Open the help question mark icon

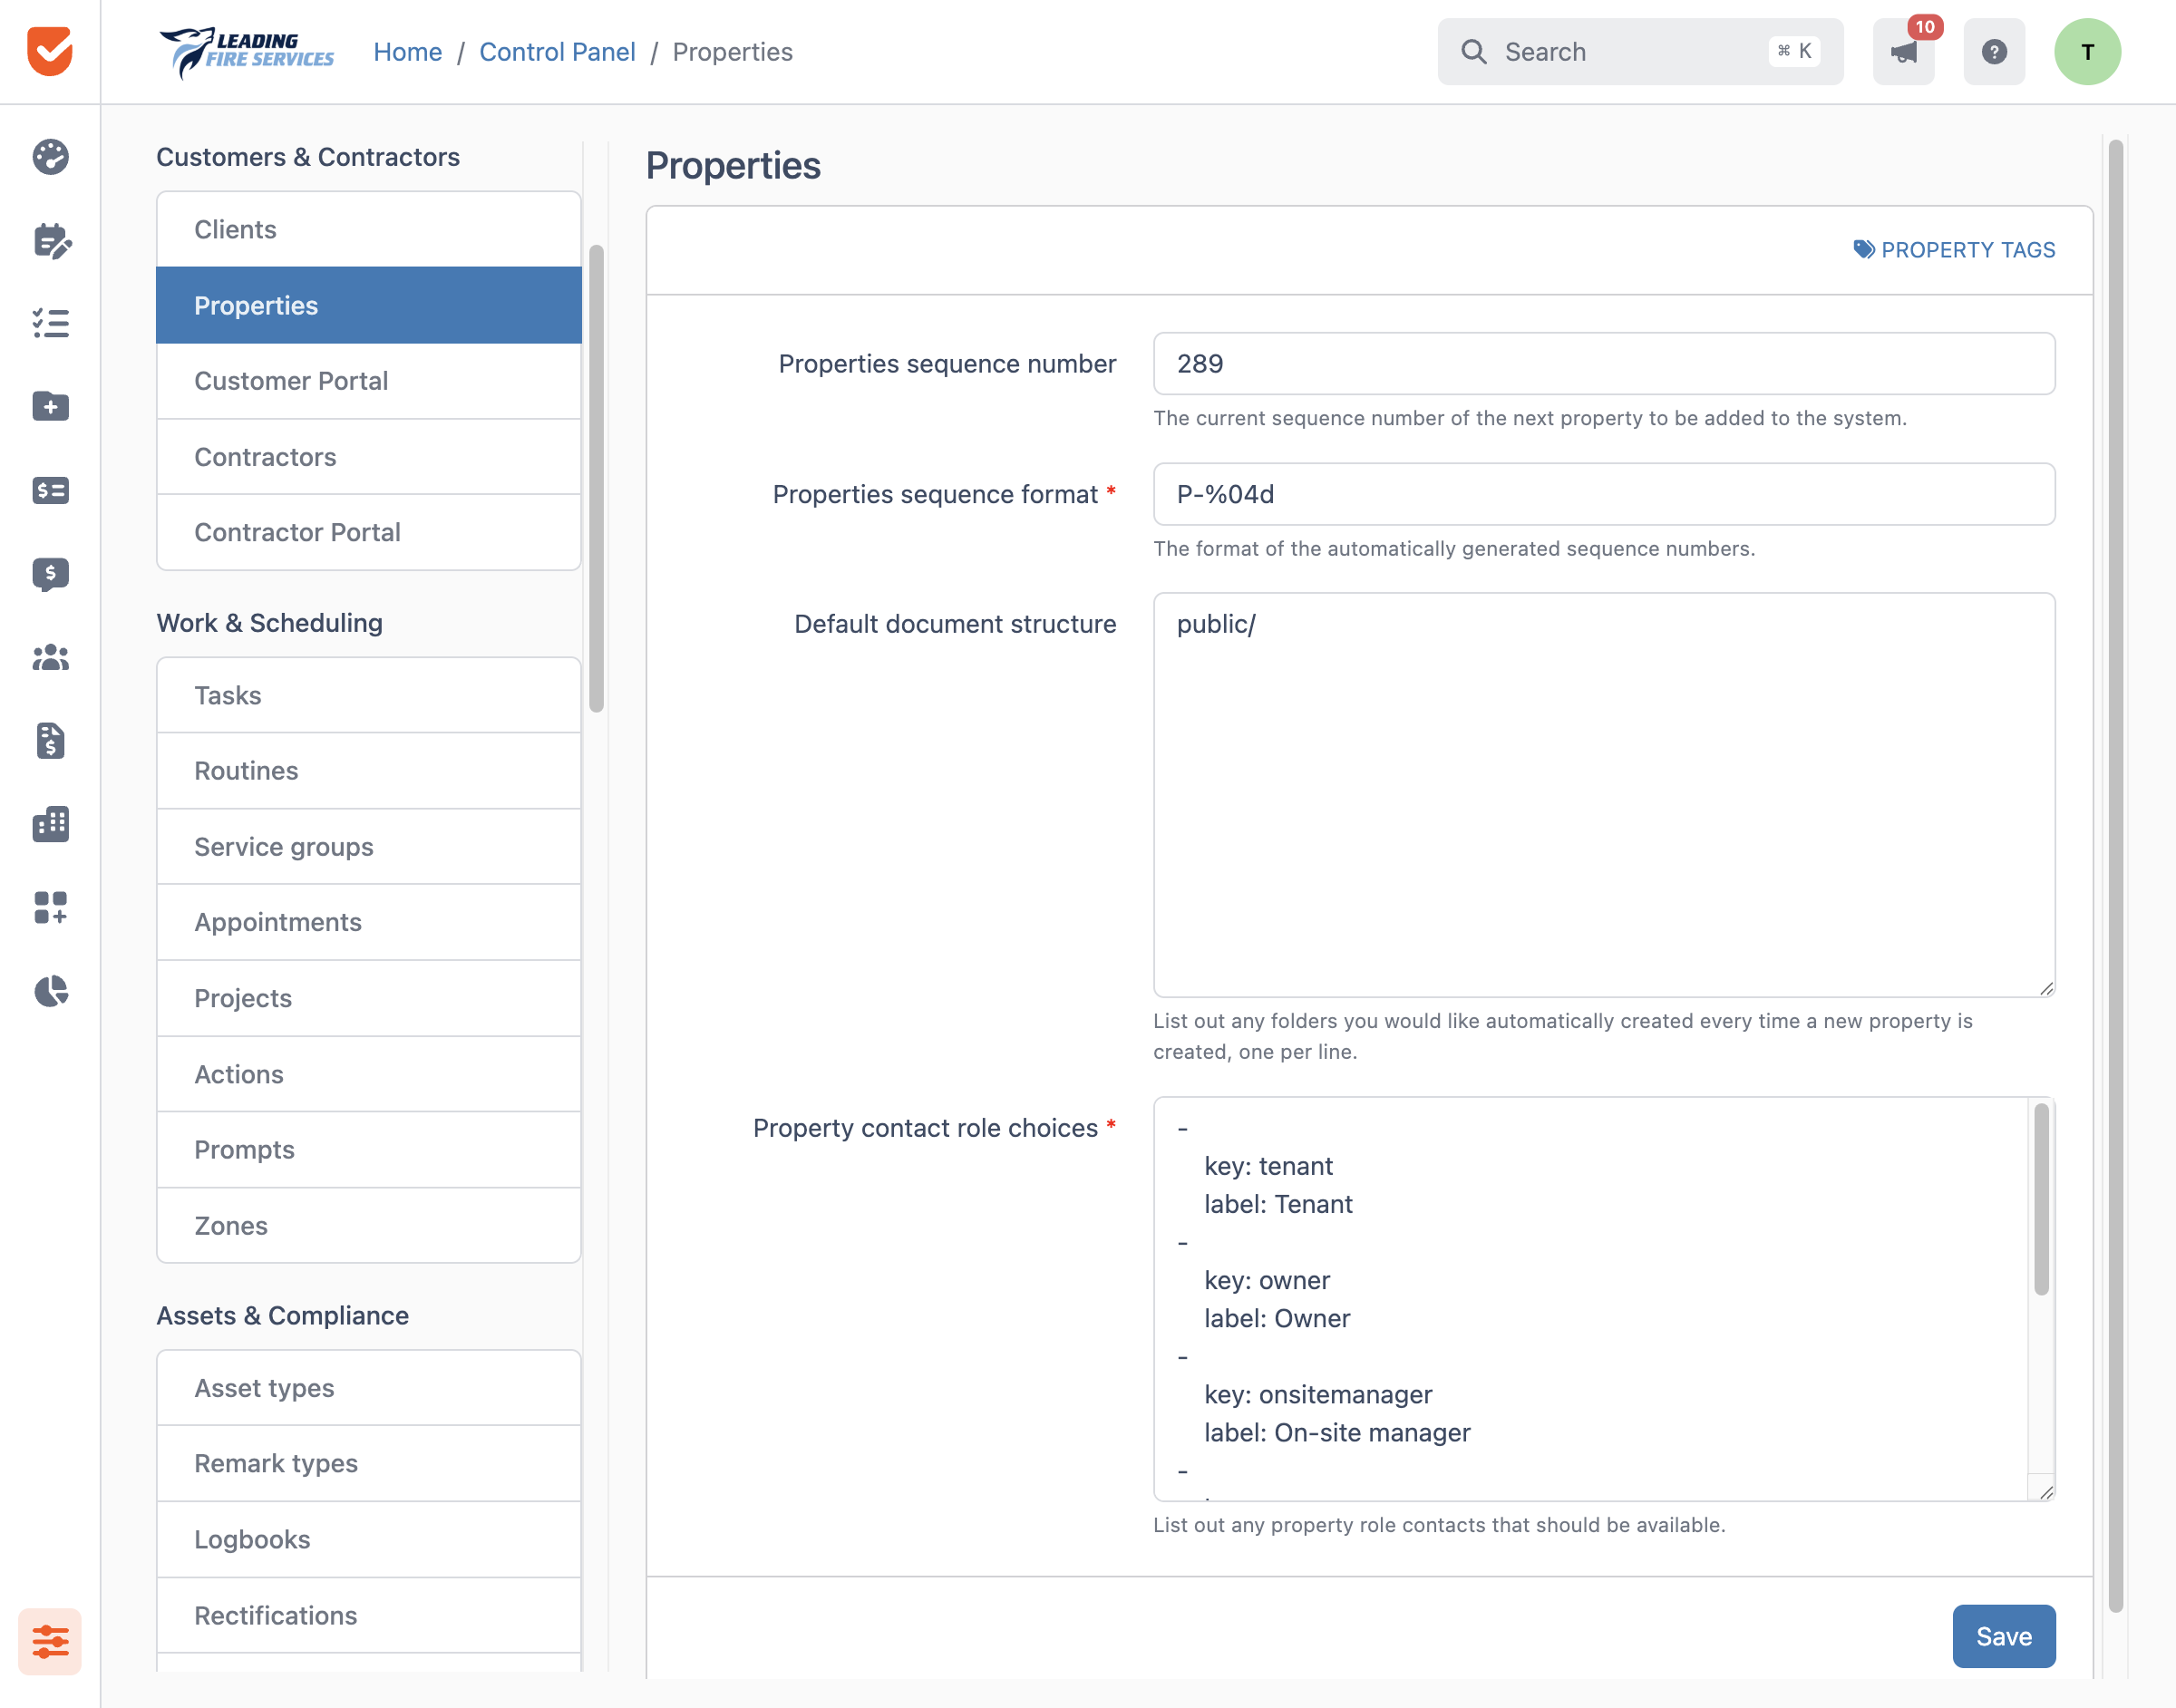pos(1994,52)
